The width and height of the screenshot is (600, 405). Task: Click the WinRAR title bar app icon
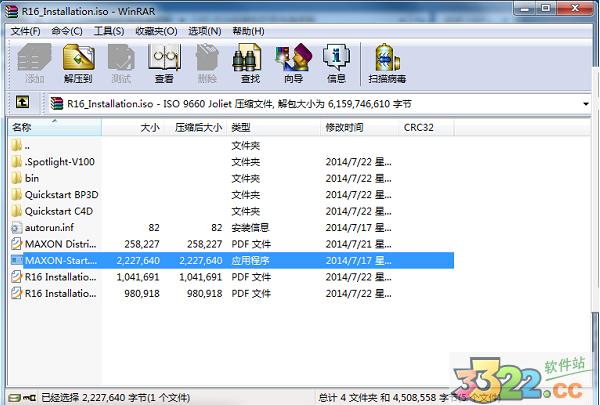(11, 11)
